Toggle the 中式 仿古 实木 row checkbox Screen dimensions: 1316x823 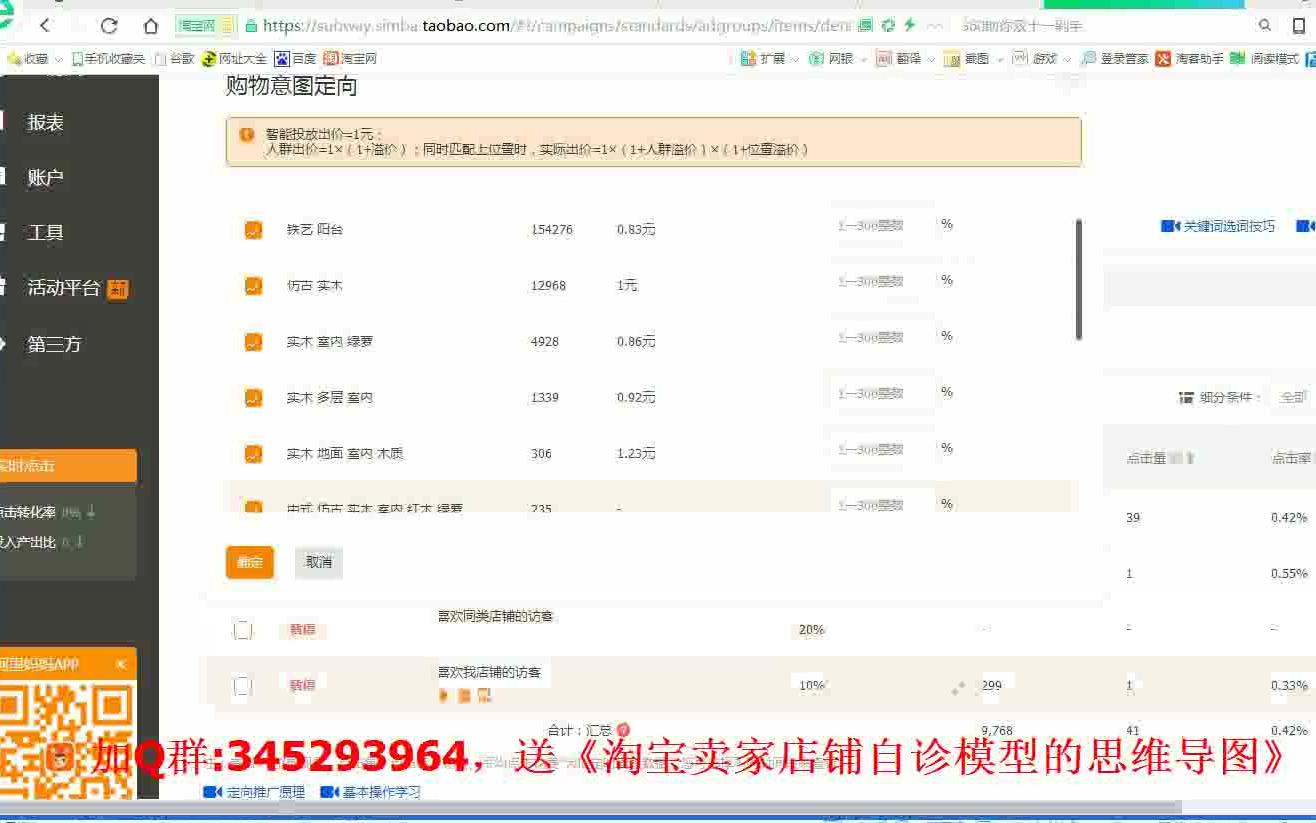coord(254,507)
